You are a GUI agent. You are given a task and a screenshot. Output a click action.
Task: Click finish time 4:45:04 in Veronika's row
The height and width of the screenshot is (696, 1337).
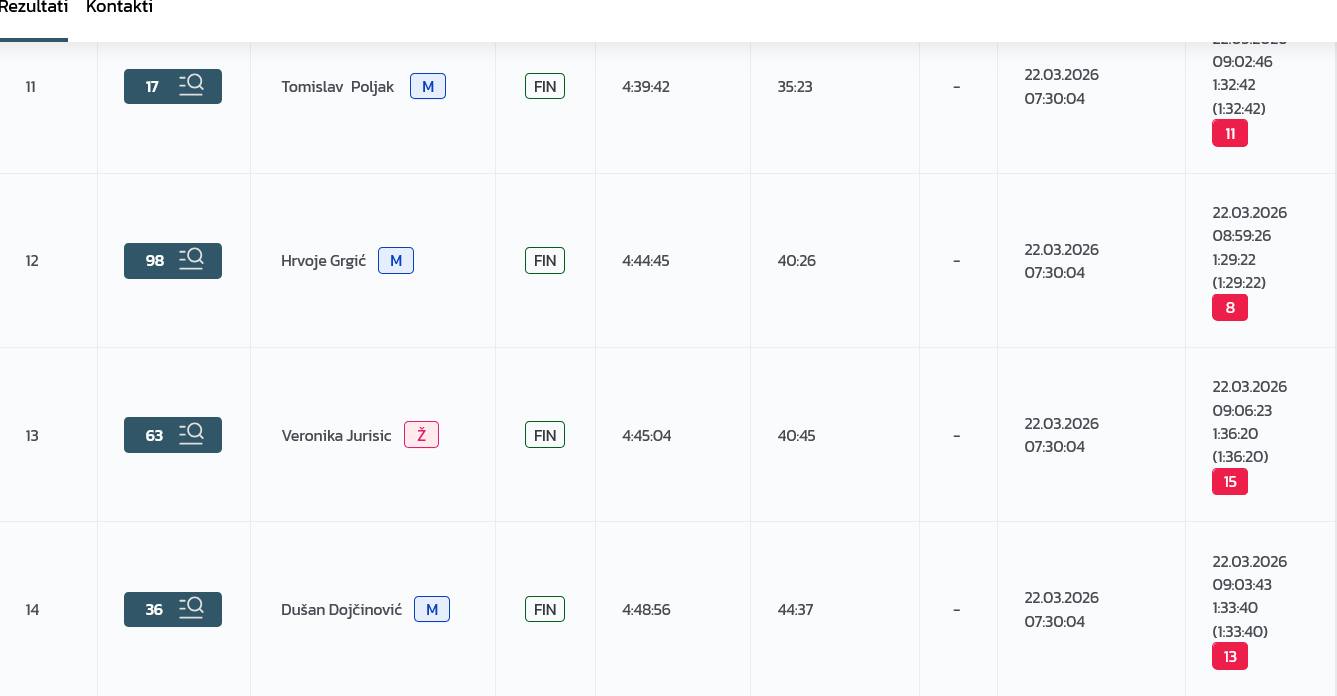(x=646, y=435)
